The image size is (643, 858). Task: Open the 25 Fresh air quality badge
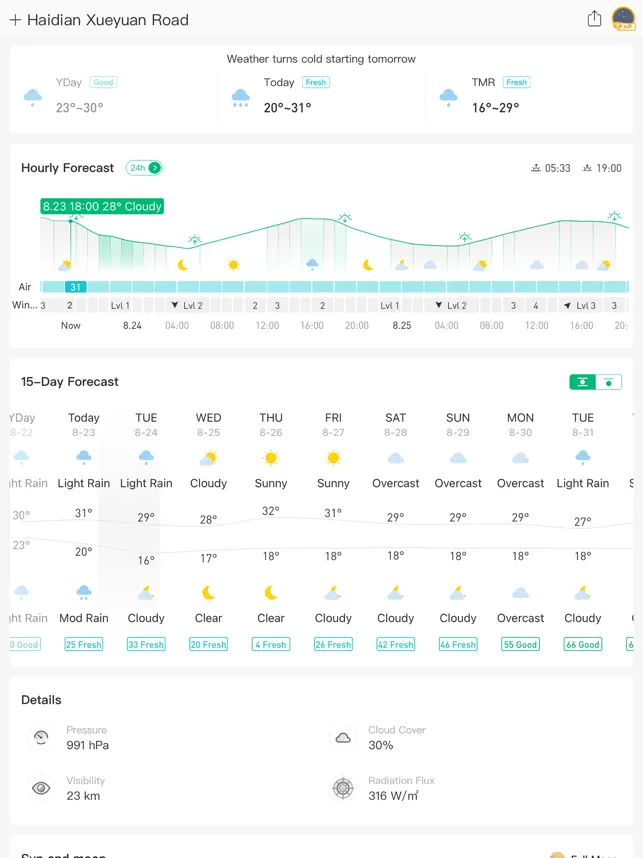(x=84, y=645)
